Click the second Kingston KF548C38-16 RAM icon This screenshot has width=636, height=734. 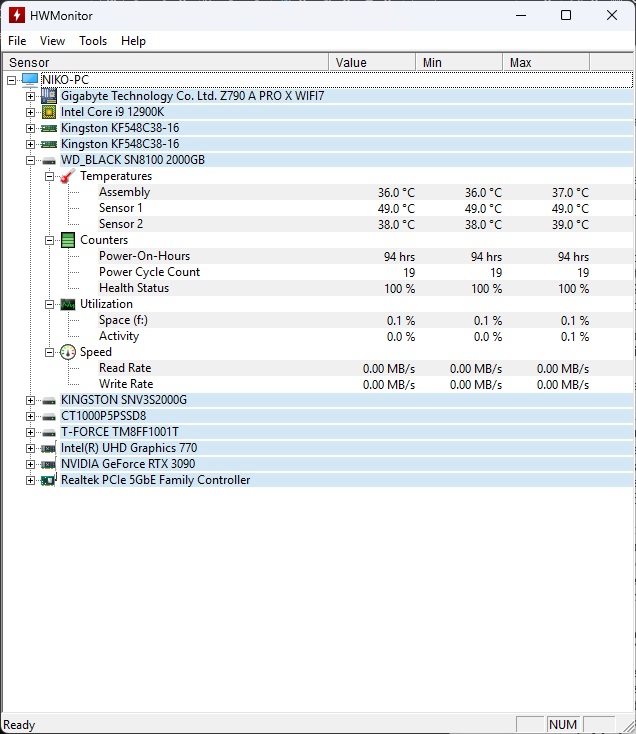(x=49, y=144)
